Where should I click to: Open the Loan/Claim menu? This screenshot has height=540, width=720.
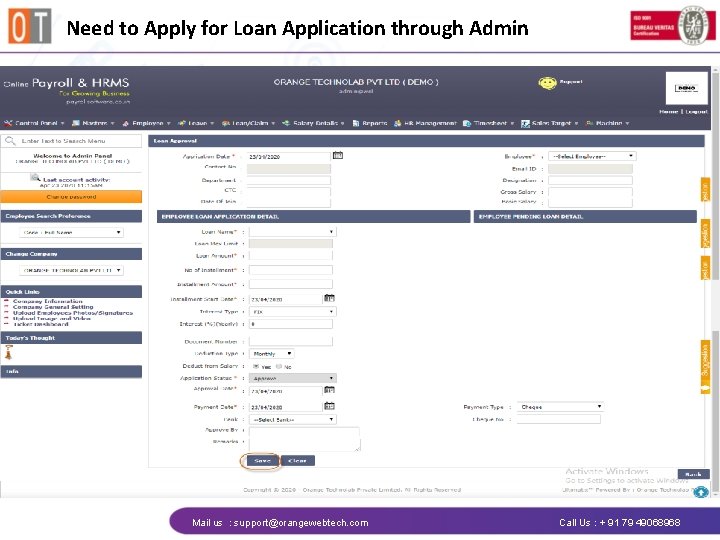tap(250, 123)
